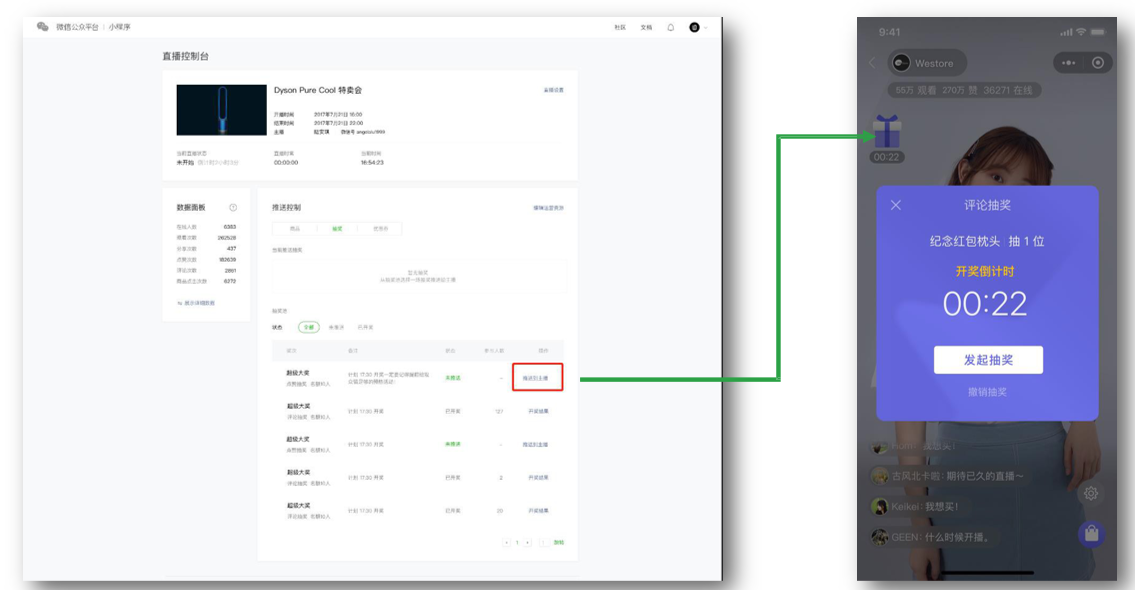The width and height of the screenshot is (1135, 590).
Task: Go back using the left chevron
Action: (x=872, y=63)
